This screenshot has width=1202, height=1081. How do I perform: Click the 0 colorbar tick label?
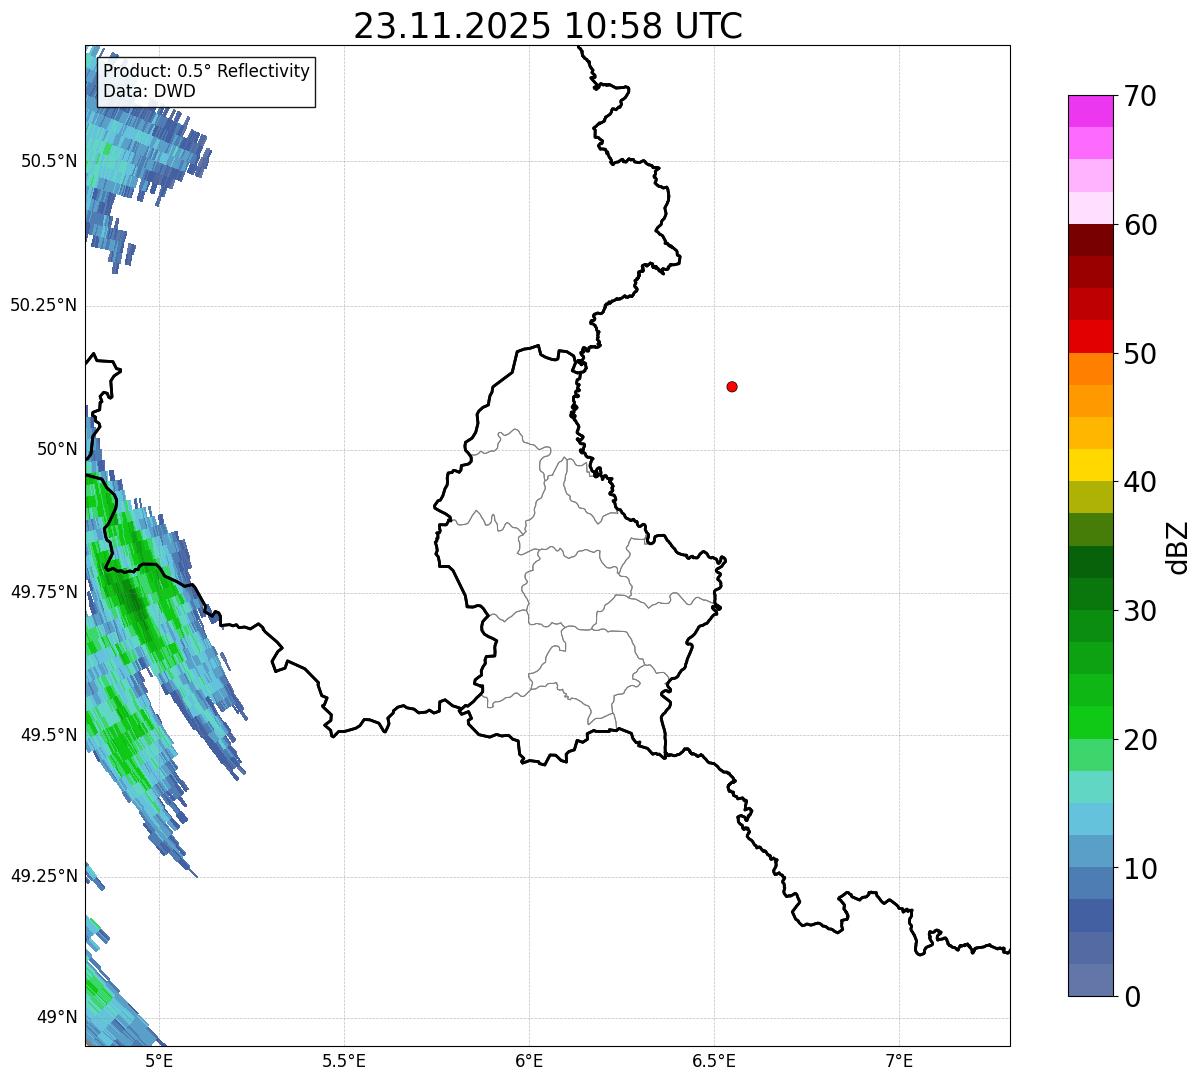[x=1132, y=997]
